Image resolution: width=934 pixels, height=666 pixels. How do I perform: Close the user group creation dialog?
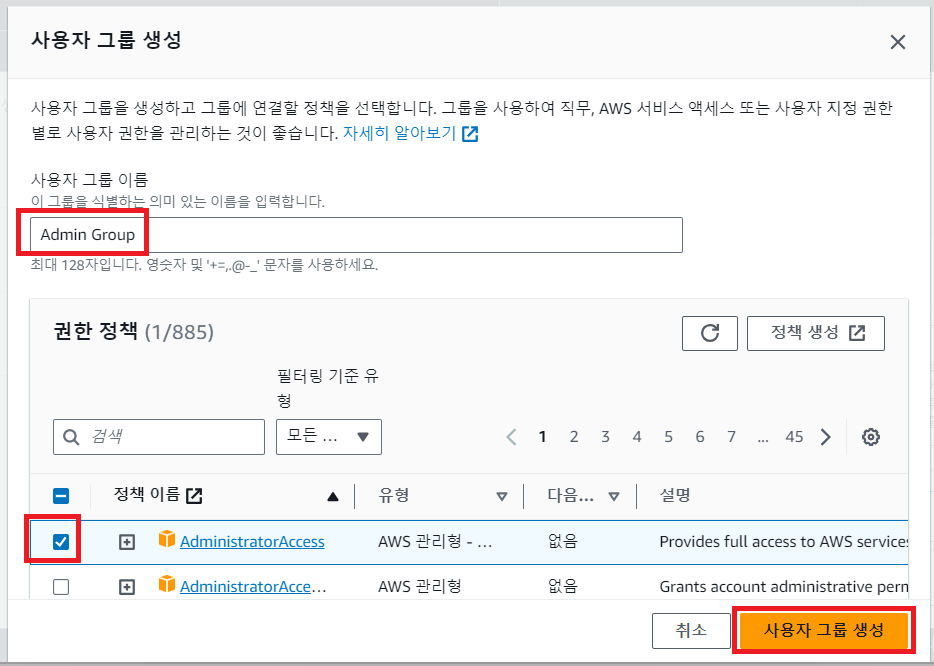pyautogui.click(x=897, y=42)
